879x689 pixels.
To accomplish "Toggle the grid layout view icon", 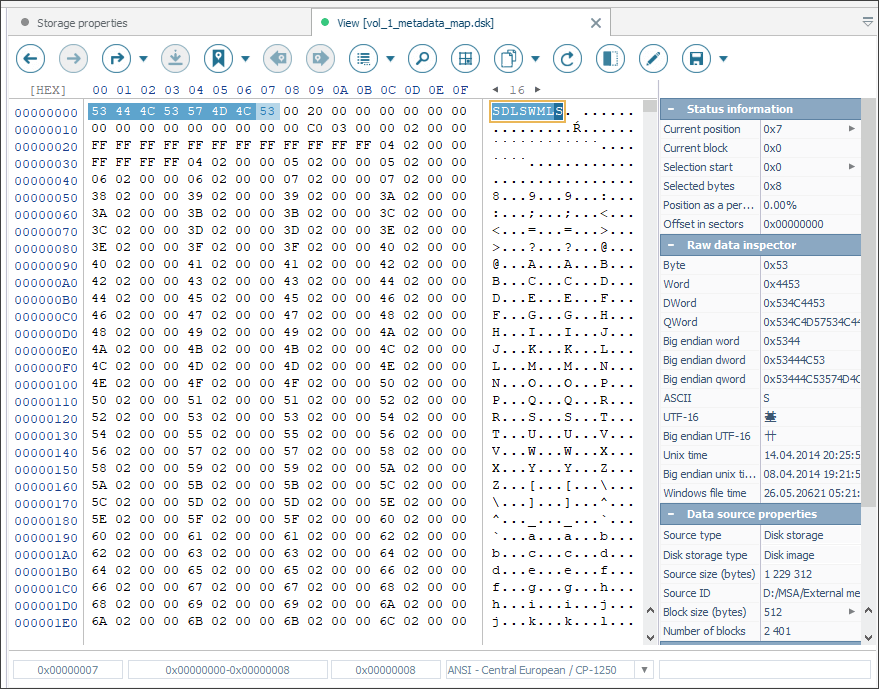I will [464, 59].
